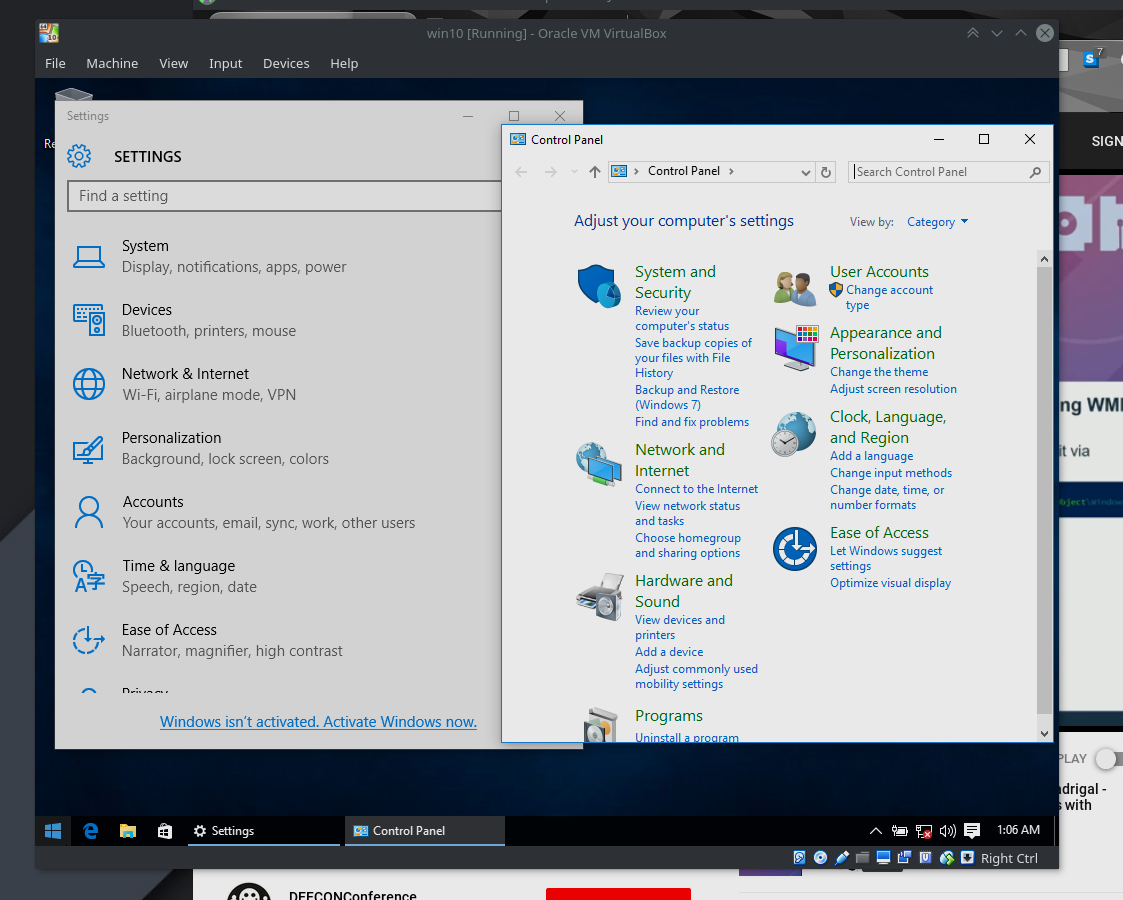Click Optimize visual display link
Image resolution: width=1123 pixels, height=900 pixels.
(890, 583)
